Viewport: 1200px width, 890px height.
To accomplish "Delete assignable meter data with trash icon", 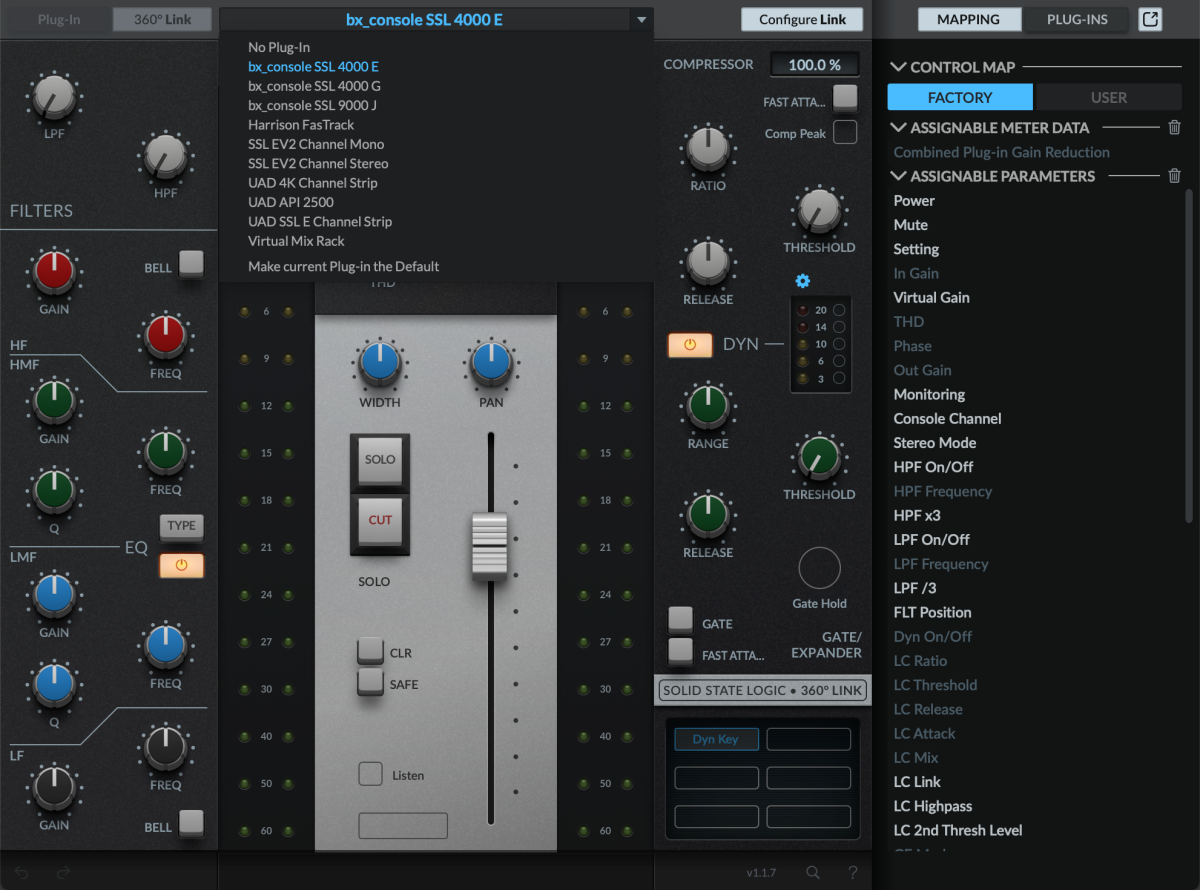I will pyautogui.click(x=1174, y=128).
